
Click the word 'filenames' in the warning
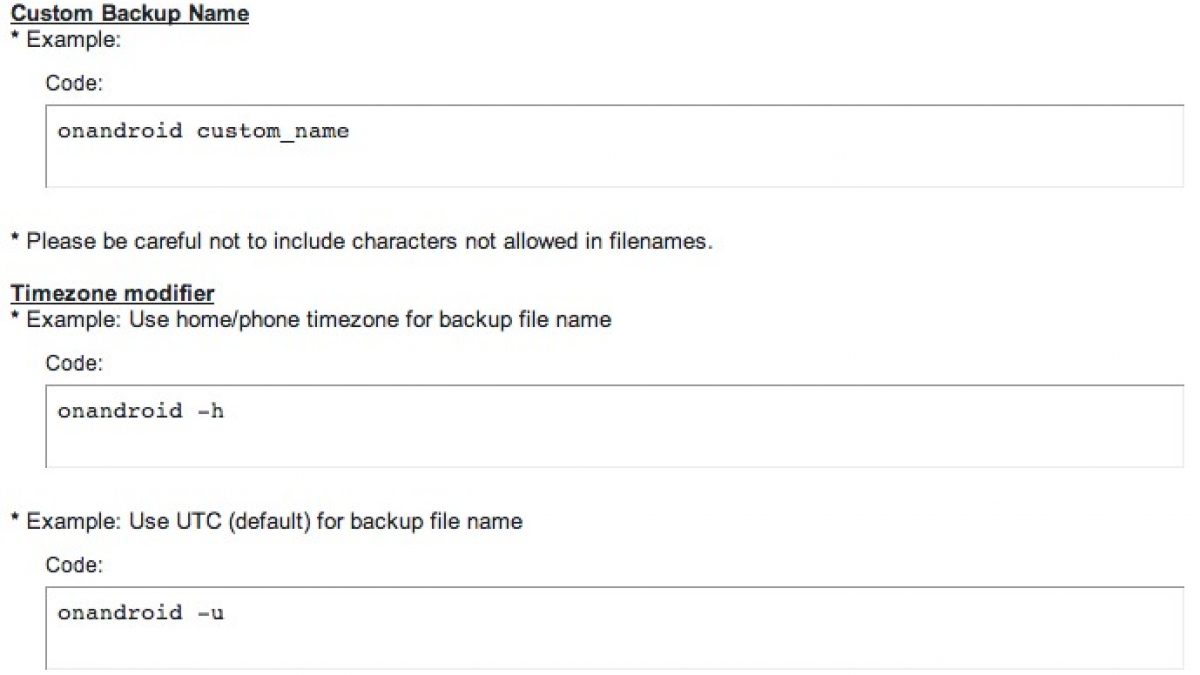coord(661,242)
